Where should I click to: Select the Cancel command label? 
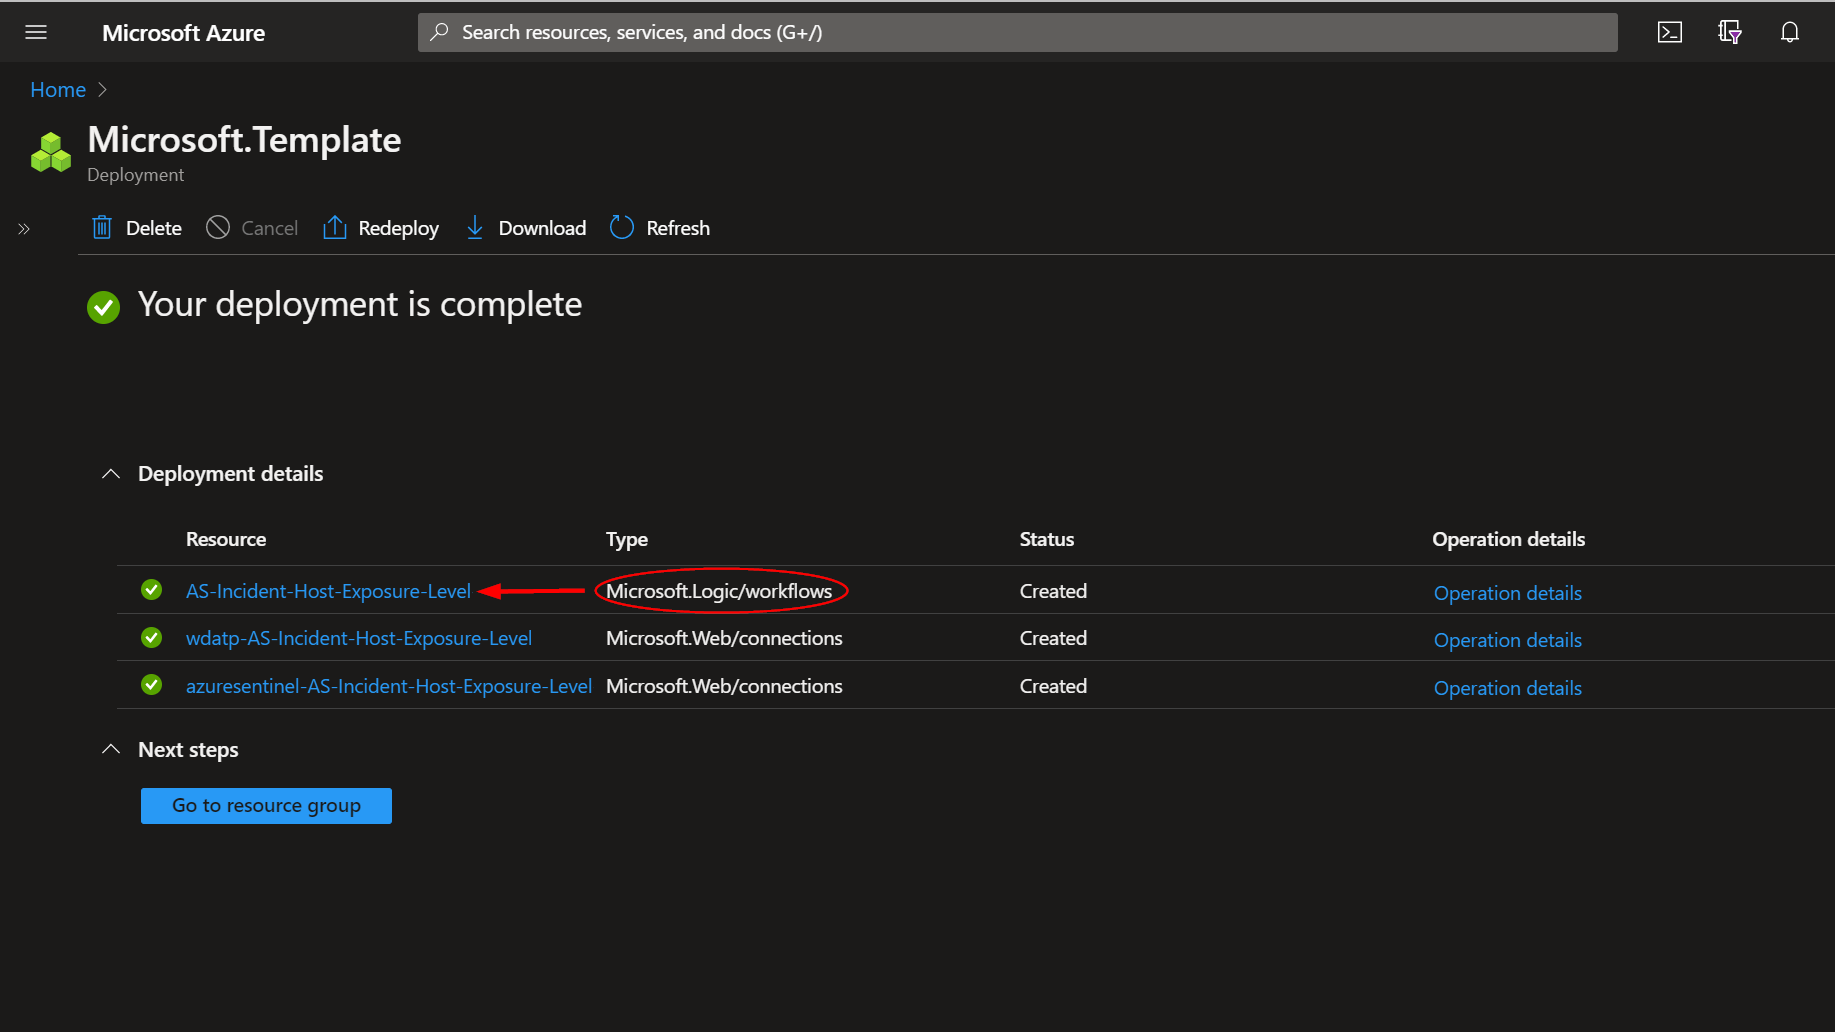270,228
